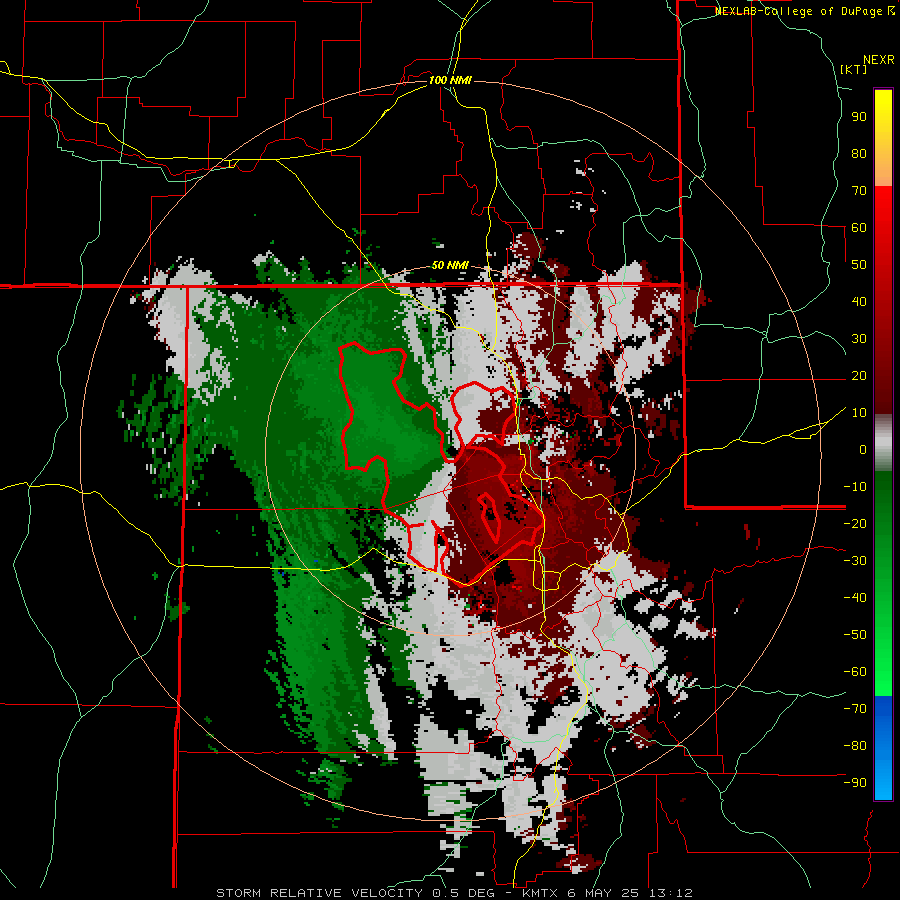Image resolution: width=900 pixels, height=900 pixels.
Task: Click the "-40" value on the velocity scale
Action: point(855,598)
